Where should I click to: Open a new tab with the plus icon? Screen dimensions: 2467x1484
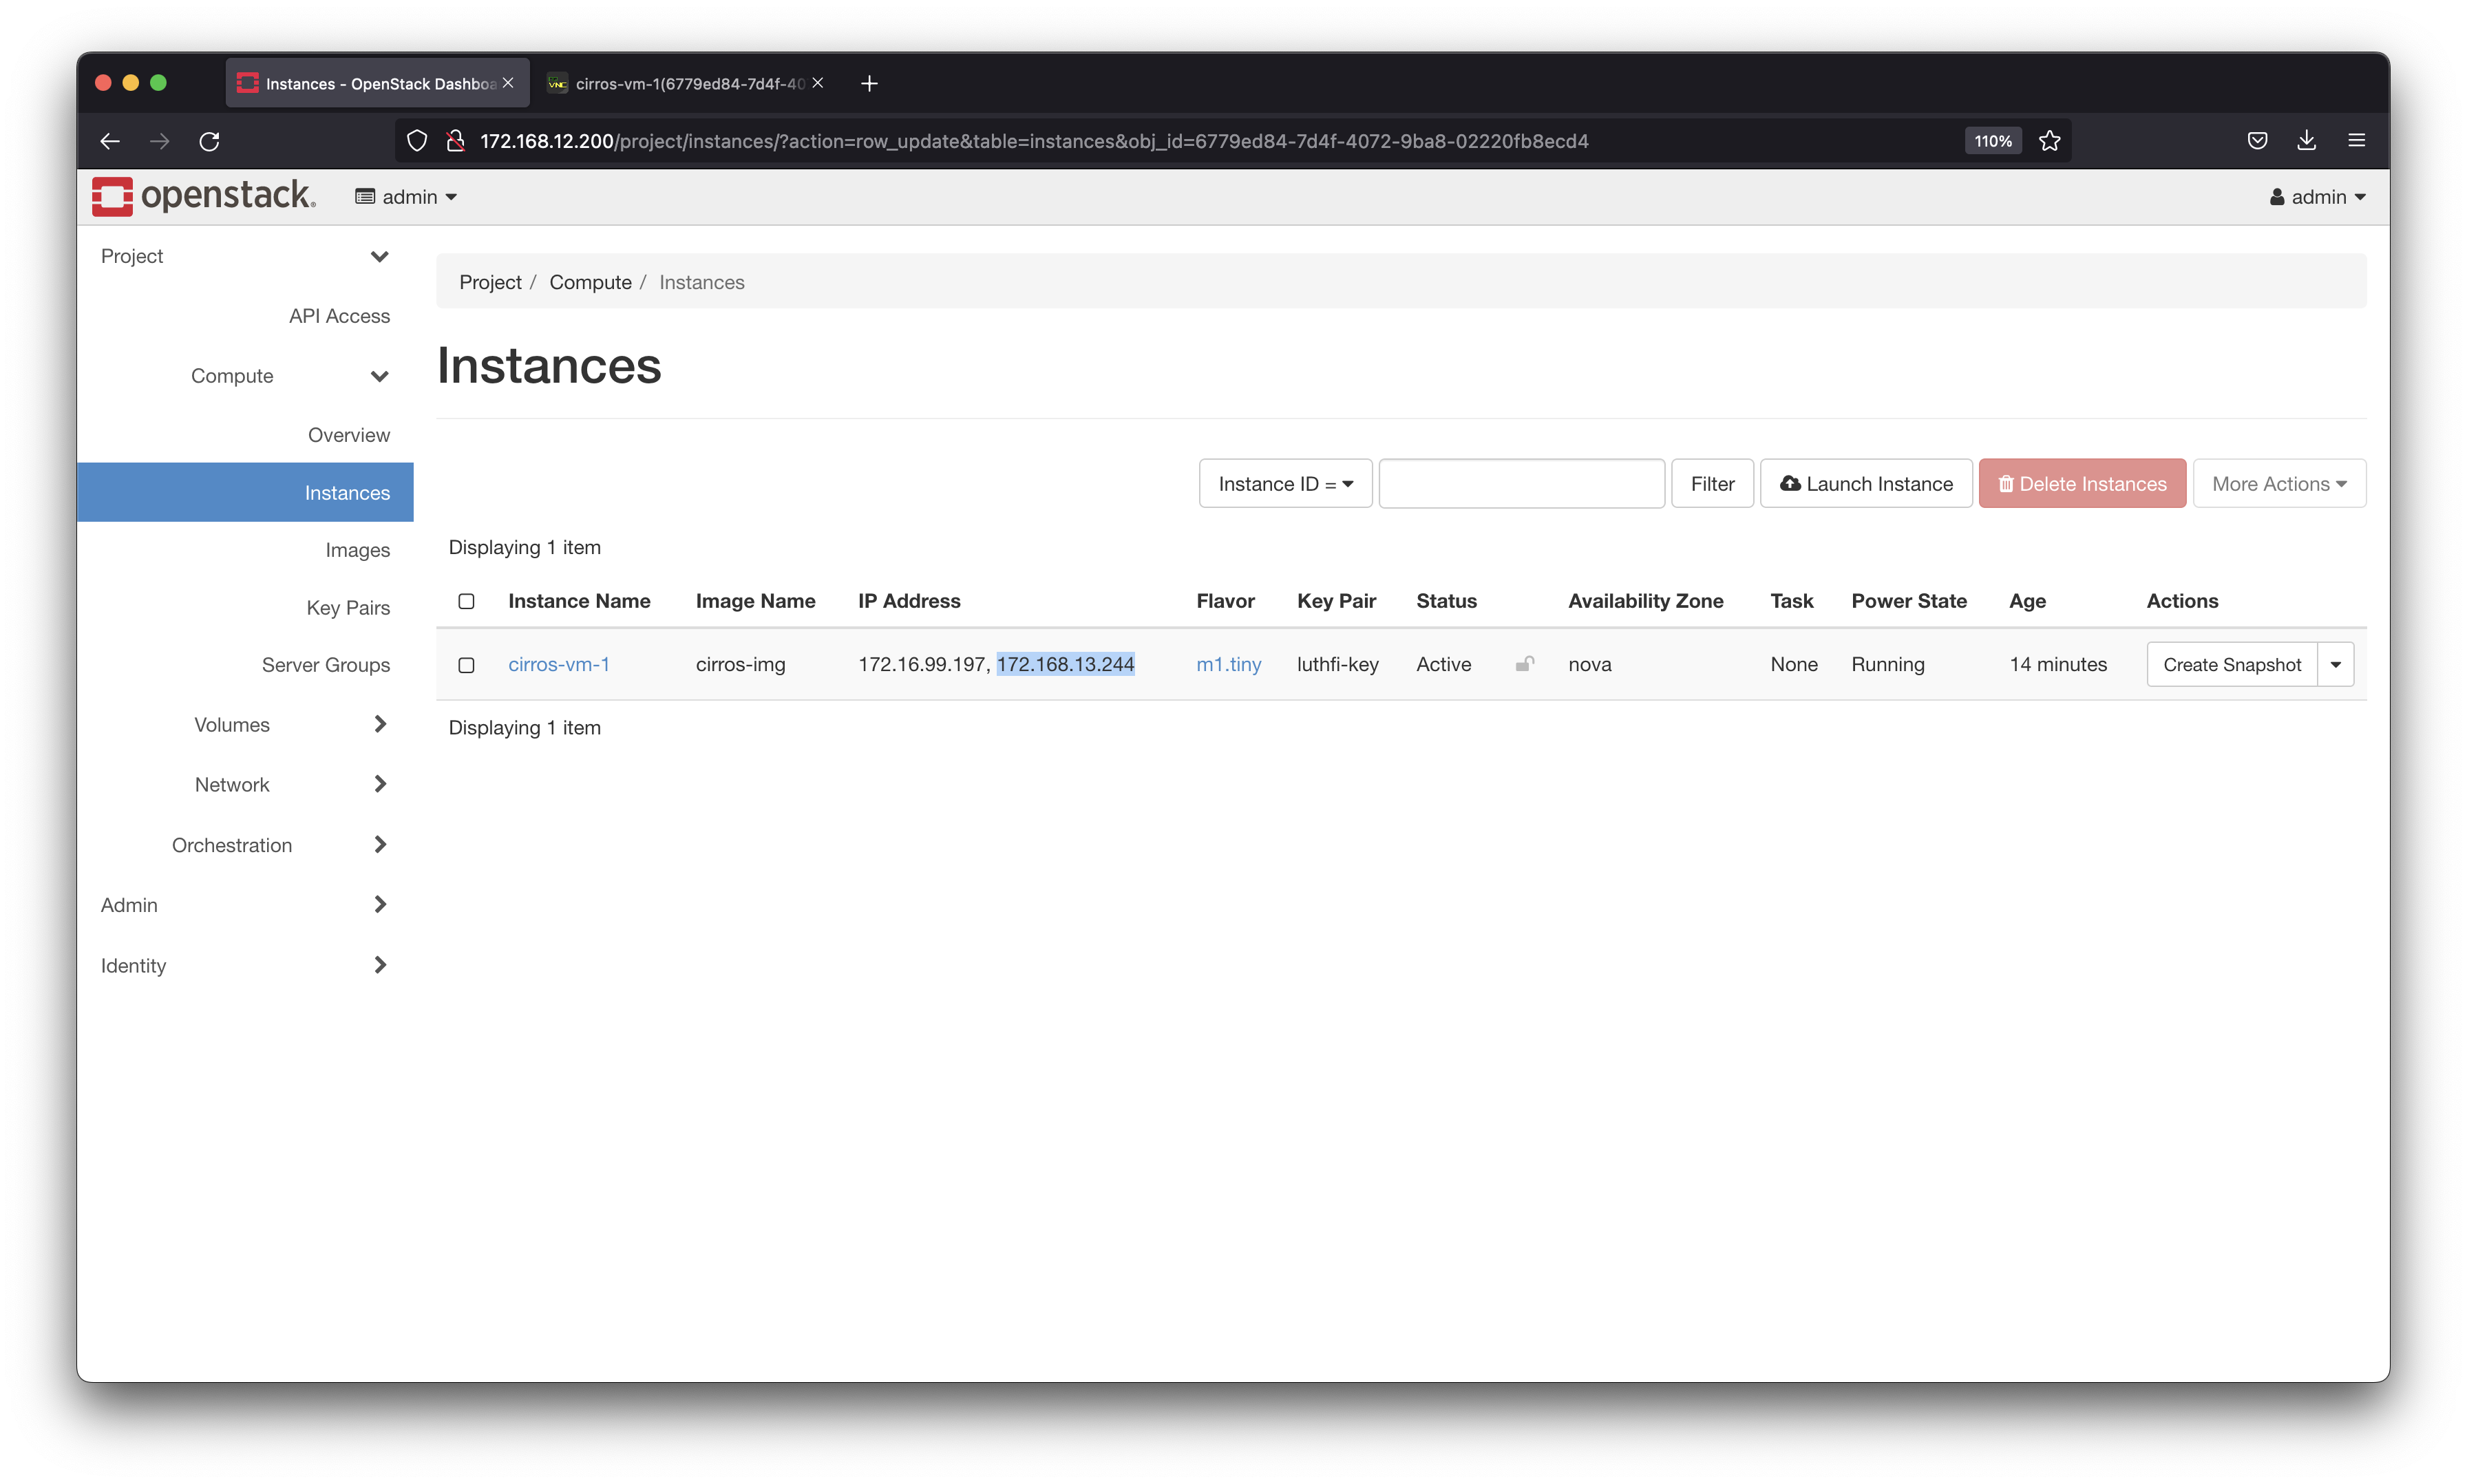tap(869, 83)
